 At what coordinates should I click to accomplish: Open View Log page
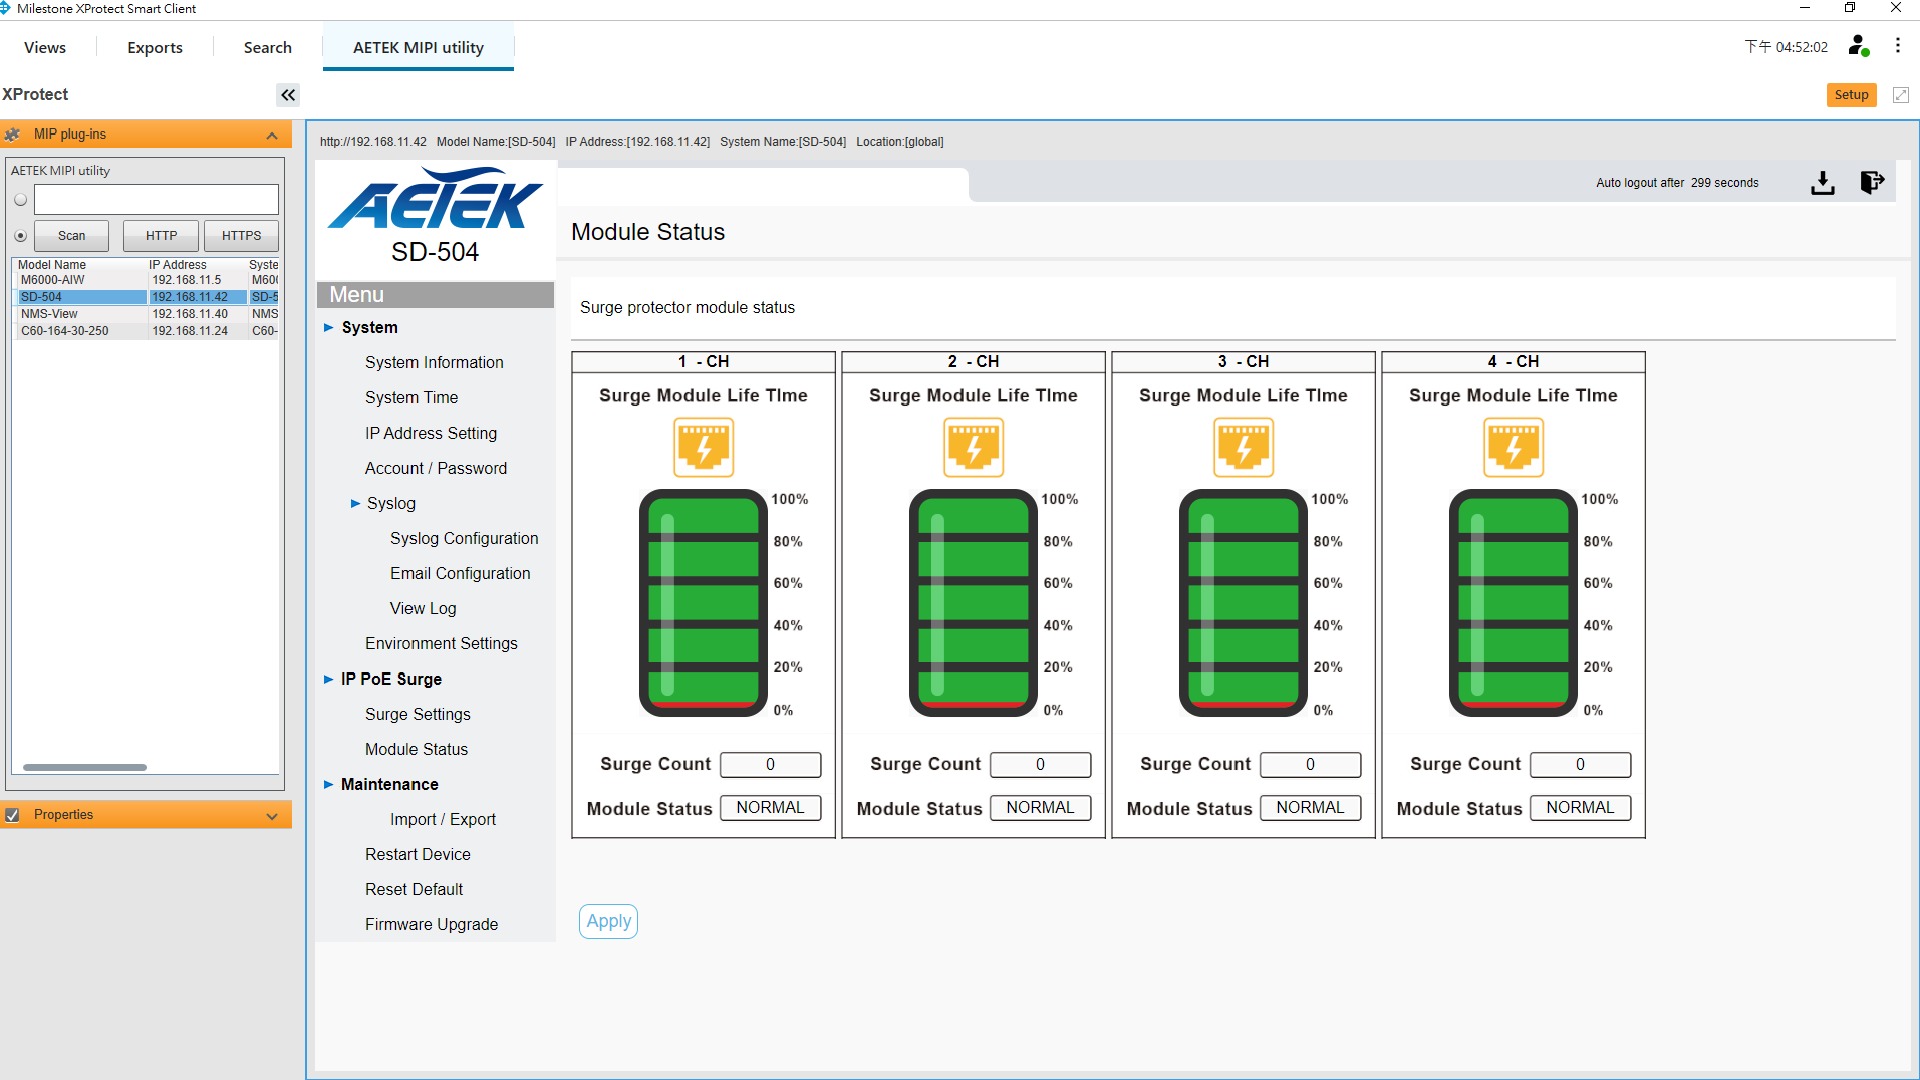(423, 608)
